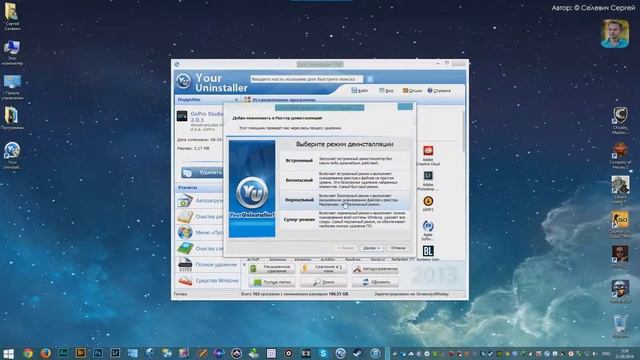Switch to Установленные программы tab
Screen dimensions: 640x360
pyautogui.click(x=280, y=100)
